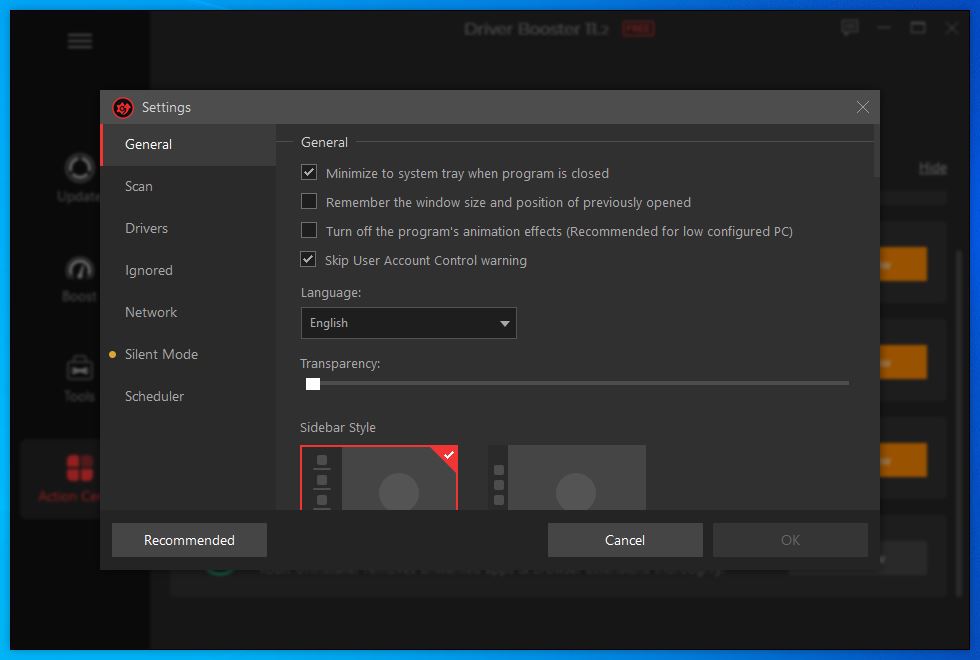Click the OK button
This screenshot has width=980, height=660.
(790, 540)
